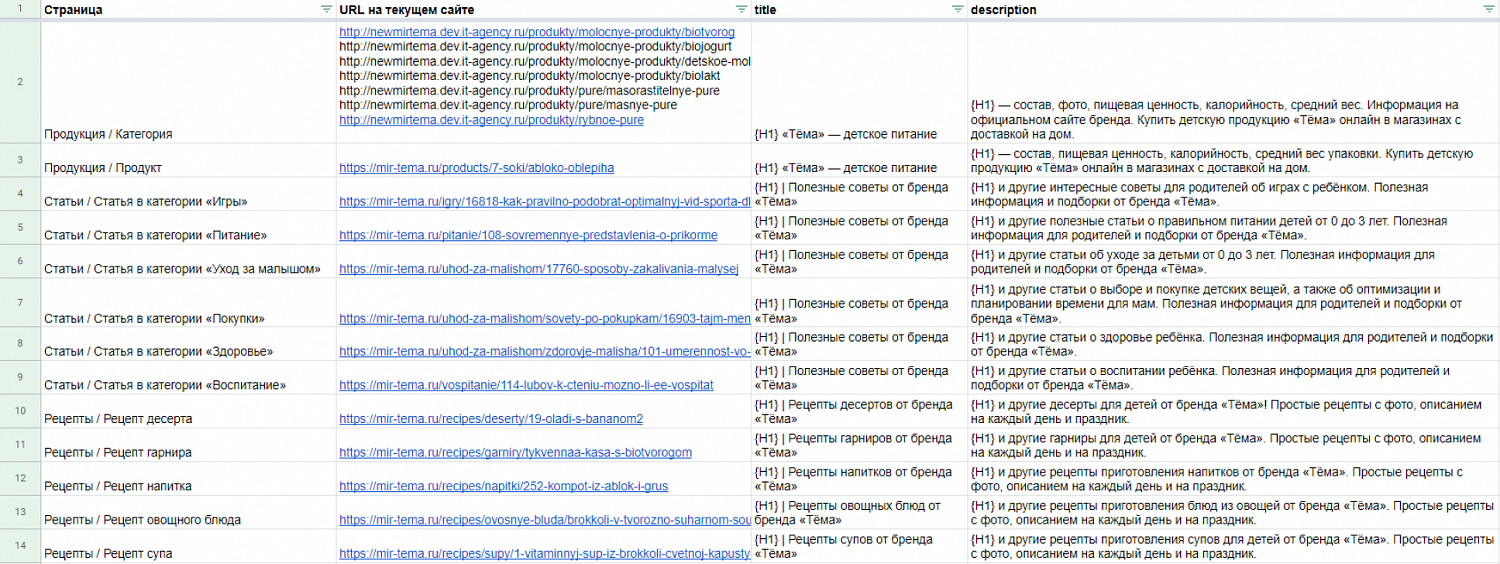Open the rybnoe-pure URL link

(x=491, y=120)
